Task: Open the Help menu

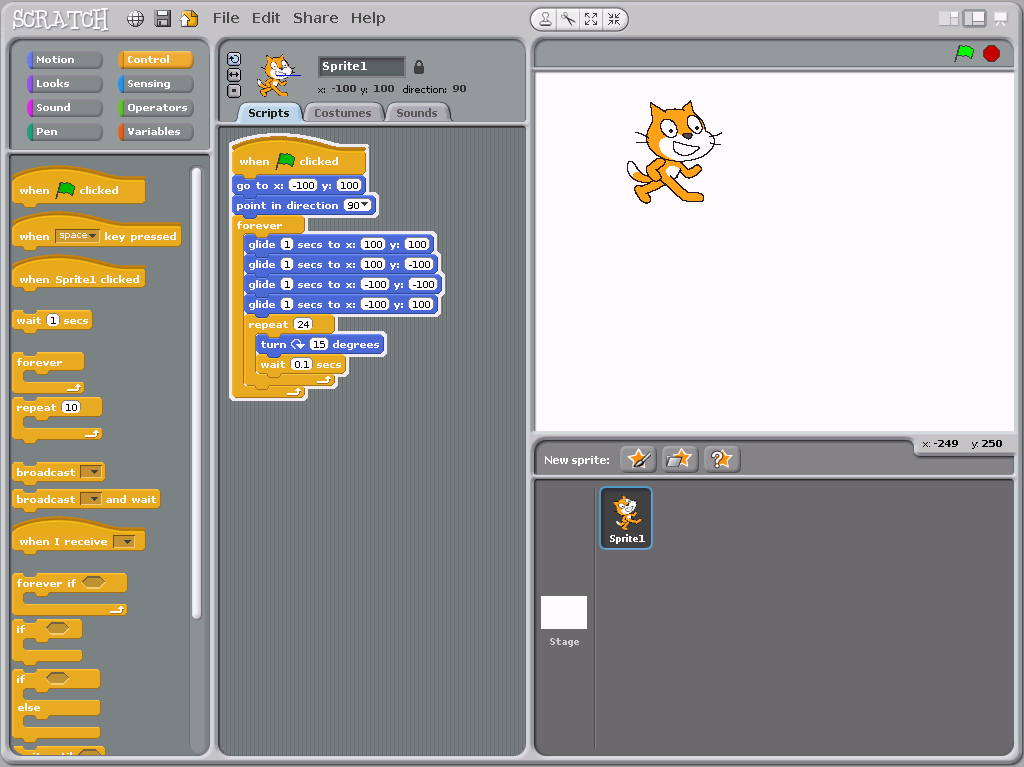Action: (368, 18)
